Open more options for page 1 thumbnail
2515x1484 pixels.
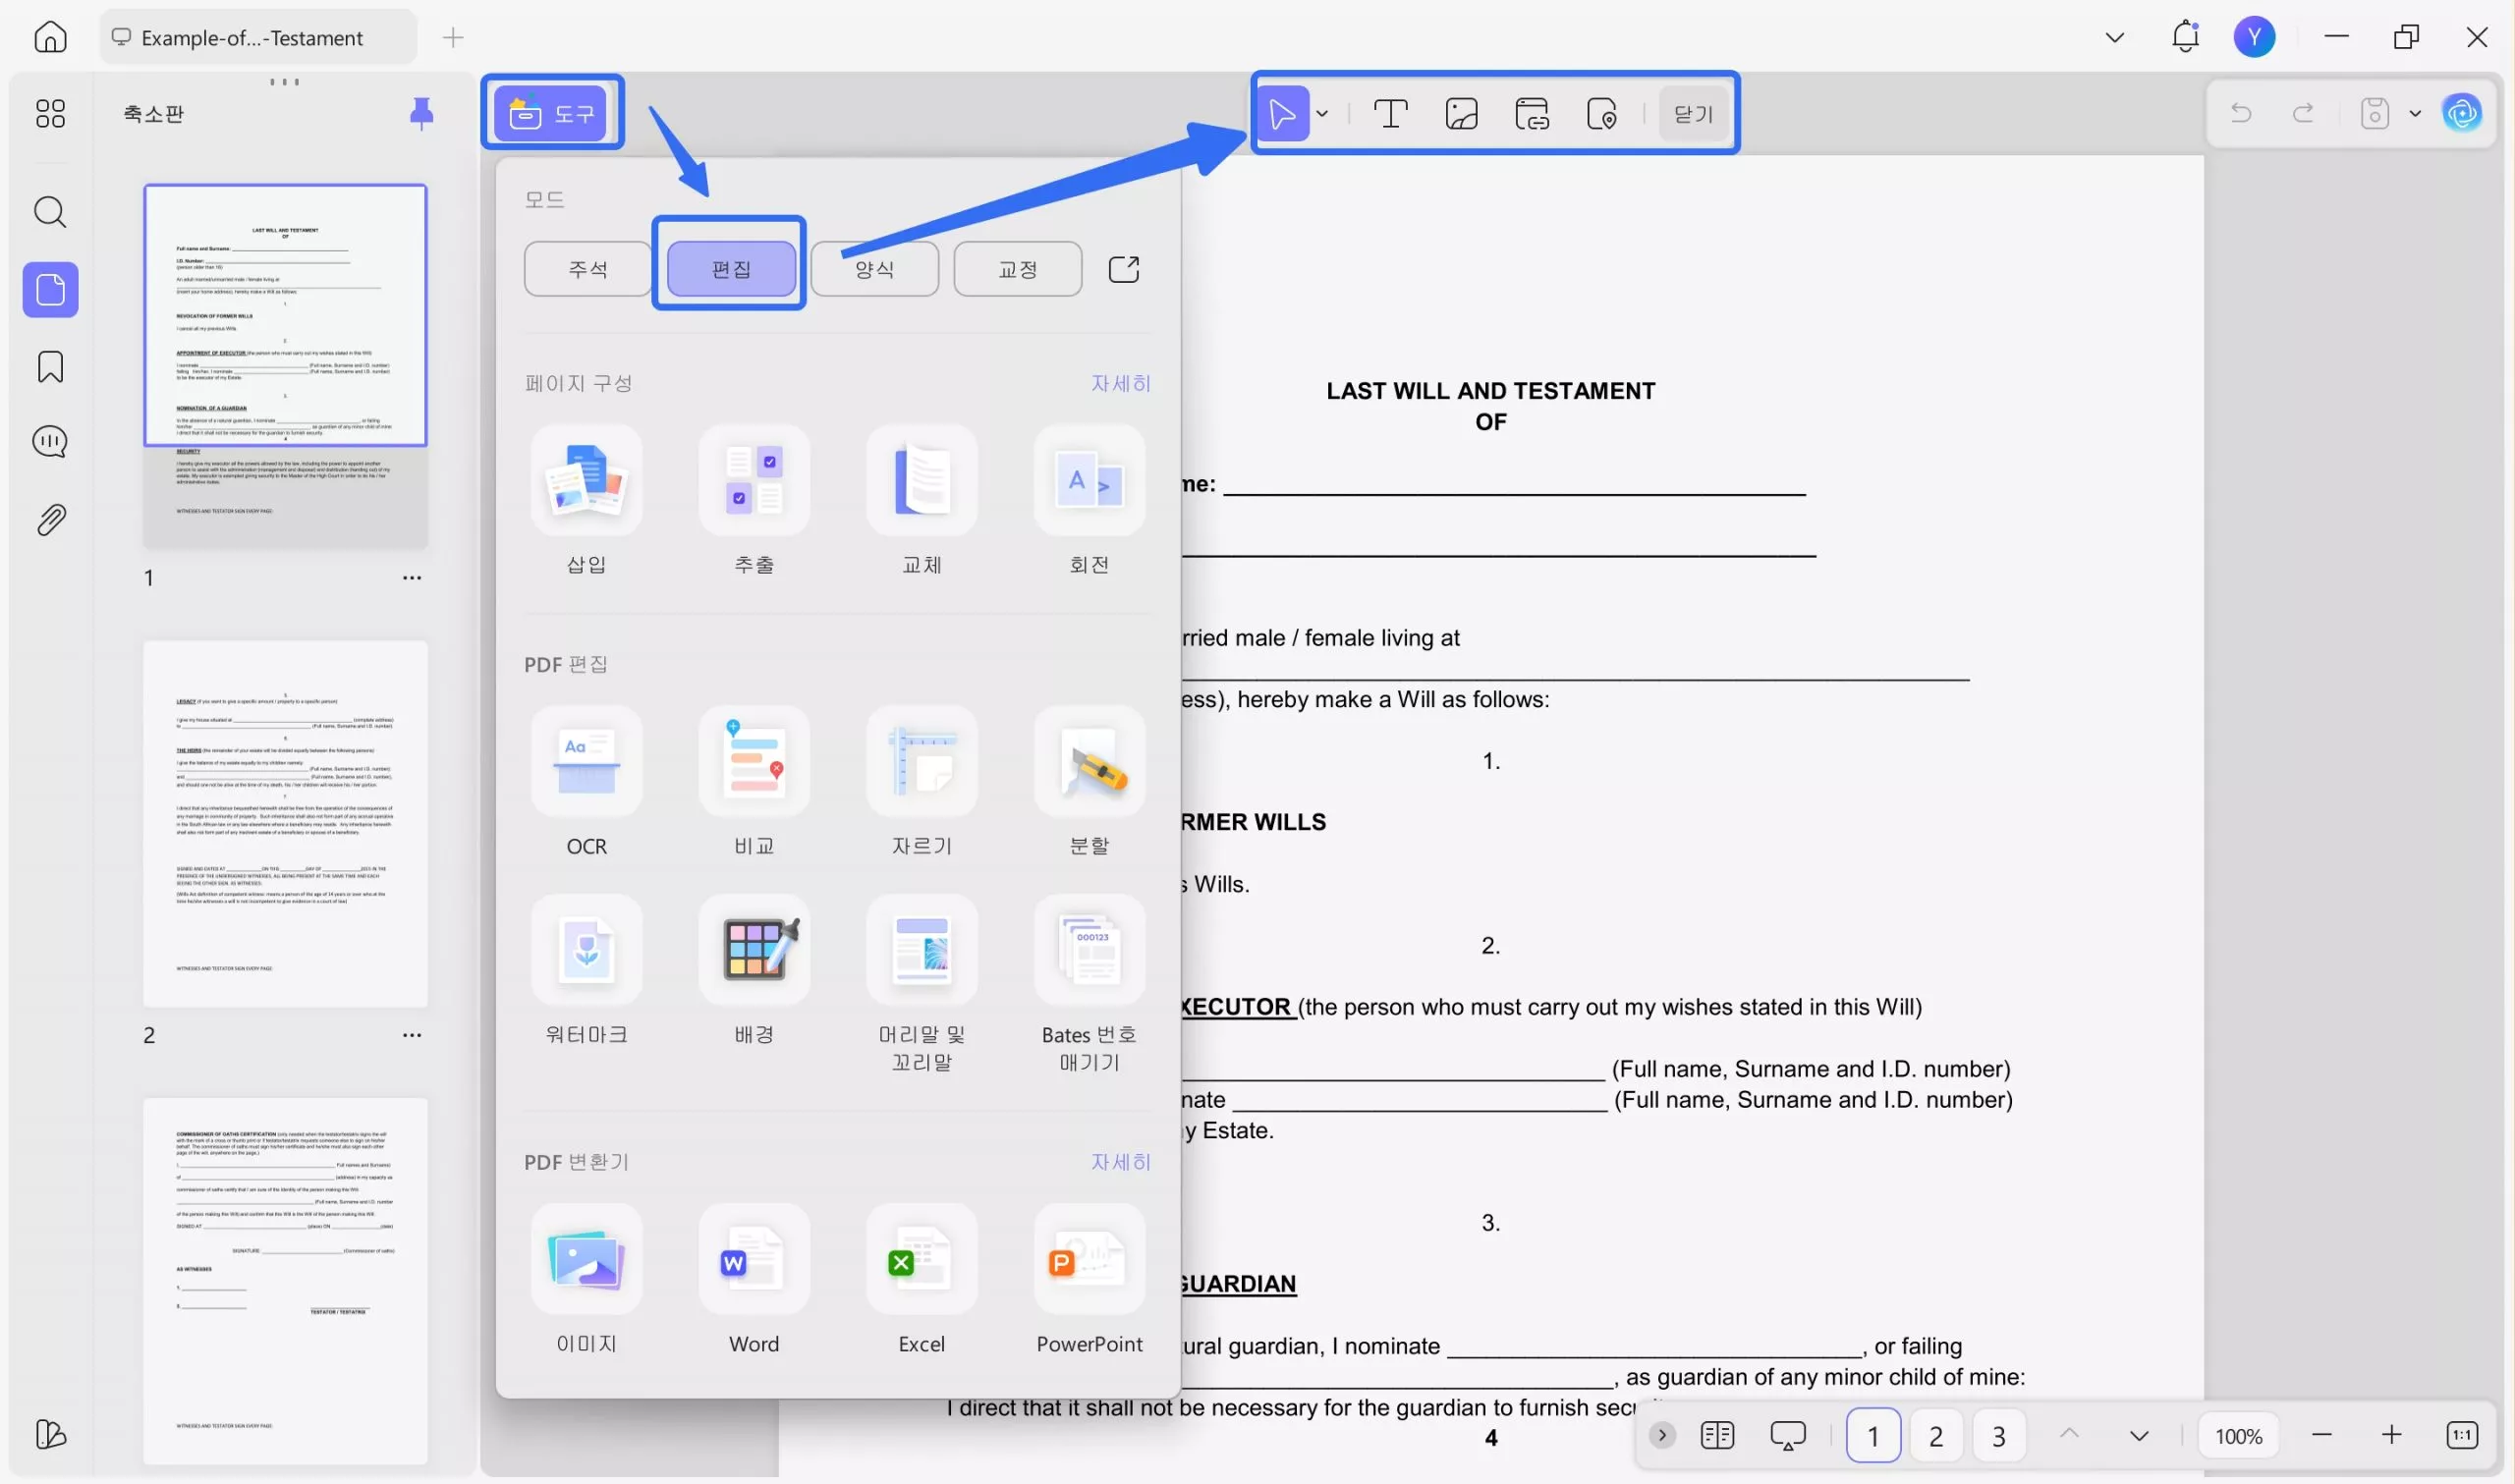click(411, 577)
